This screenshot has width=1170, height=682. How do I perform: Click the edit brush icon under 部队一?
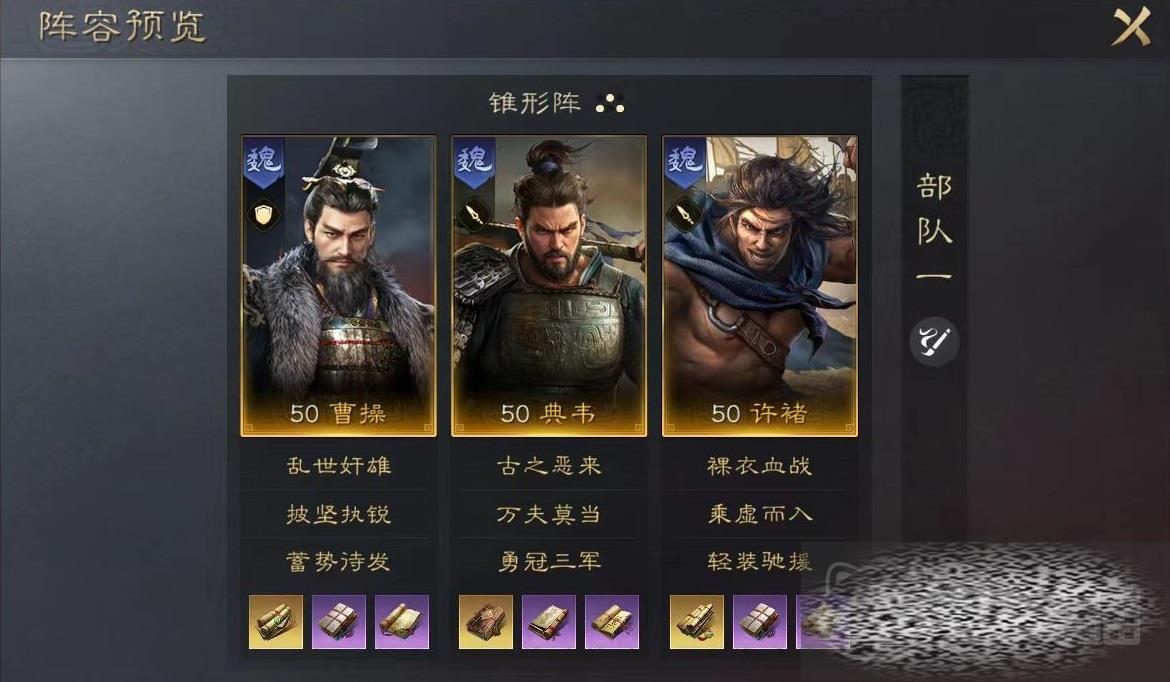[934, 342]
